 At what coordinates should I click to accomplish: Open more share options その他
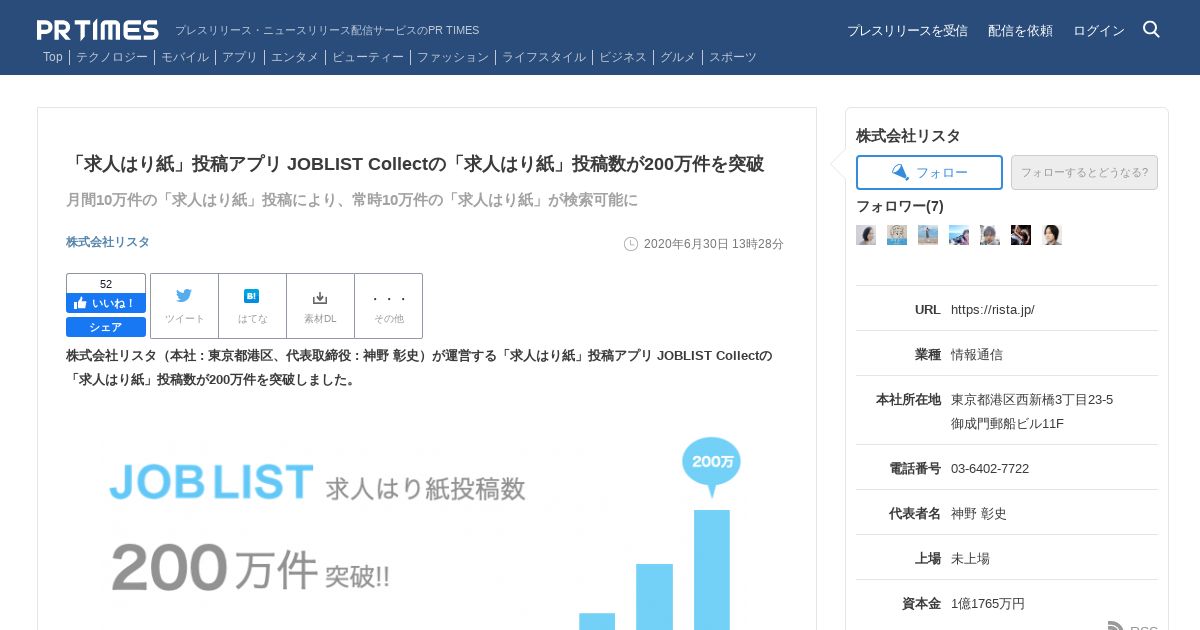click(x=389, y=306)
